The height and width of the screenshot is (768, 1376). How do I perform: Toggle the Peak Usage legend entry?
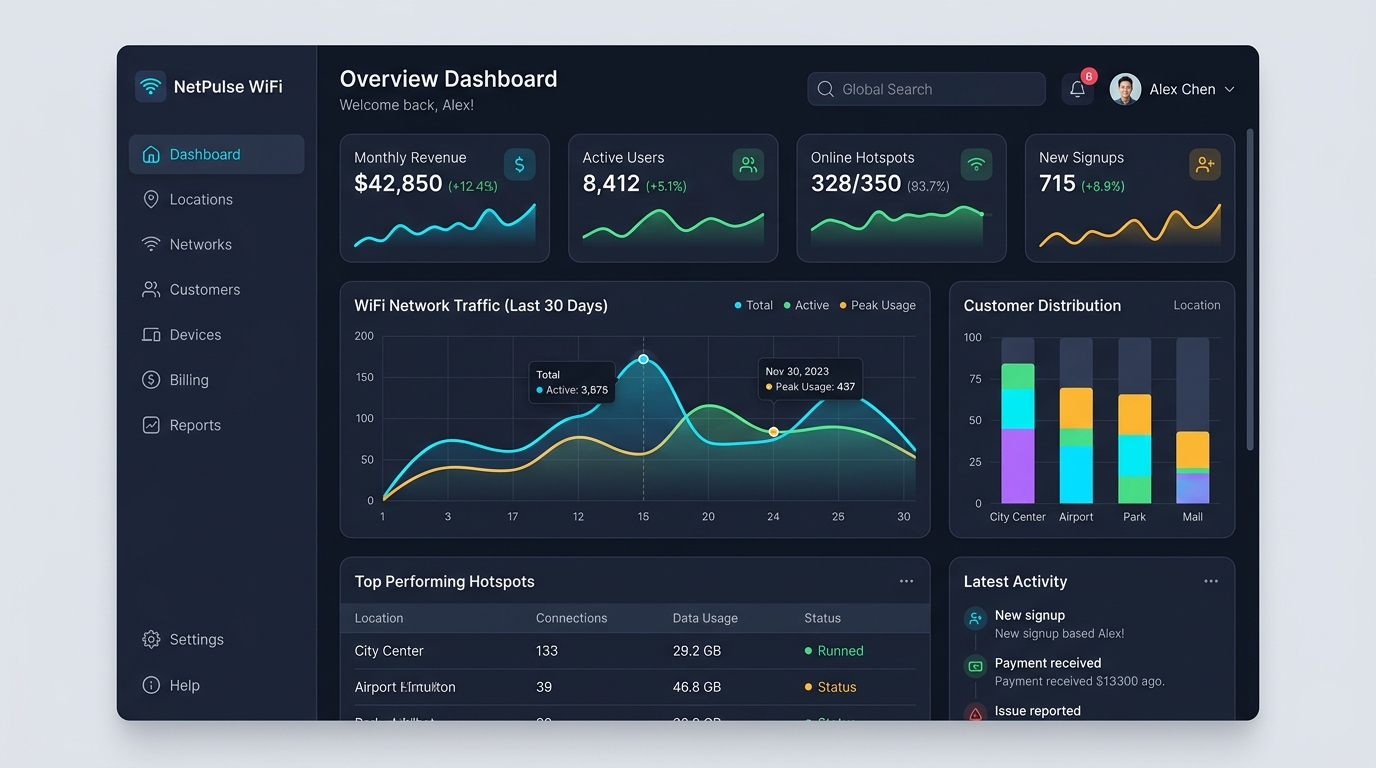pos(877,305)
